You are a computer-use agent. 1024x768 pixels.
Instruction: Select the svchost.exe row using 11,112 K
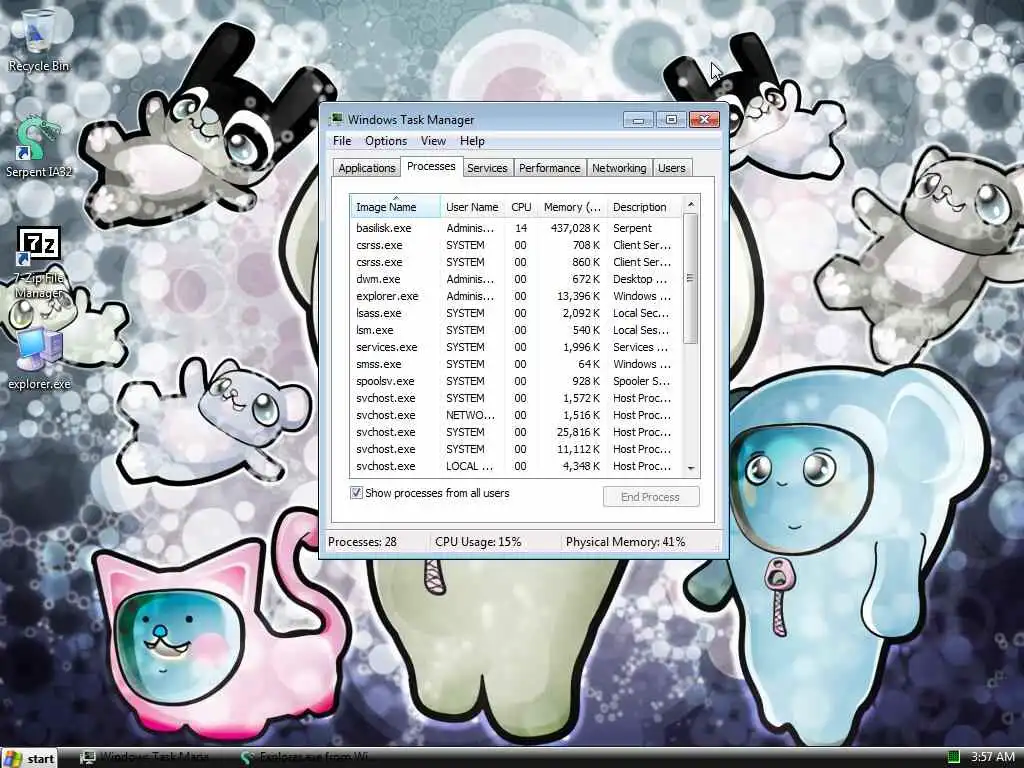point(516,449)
